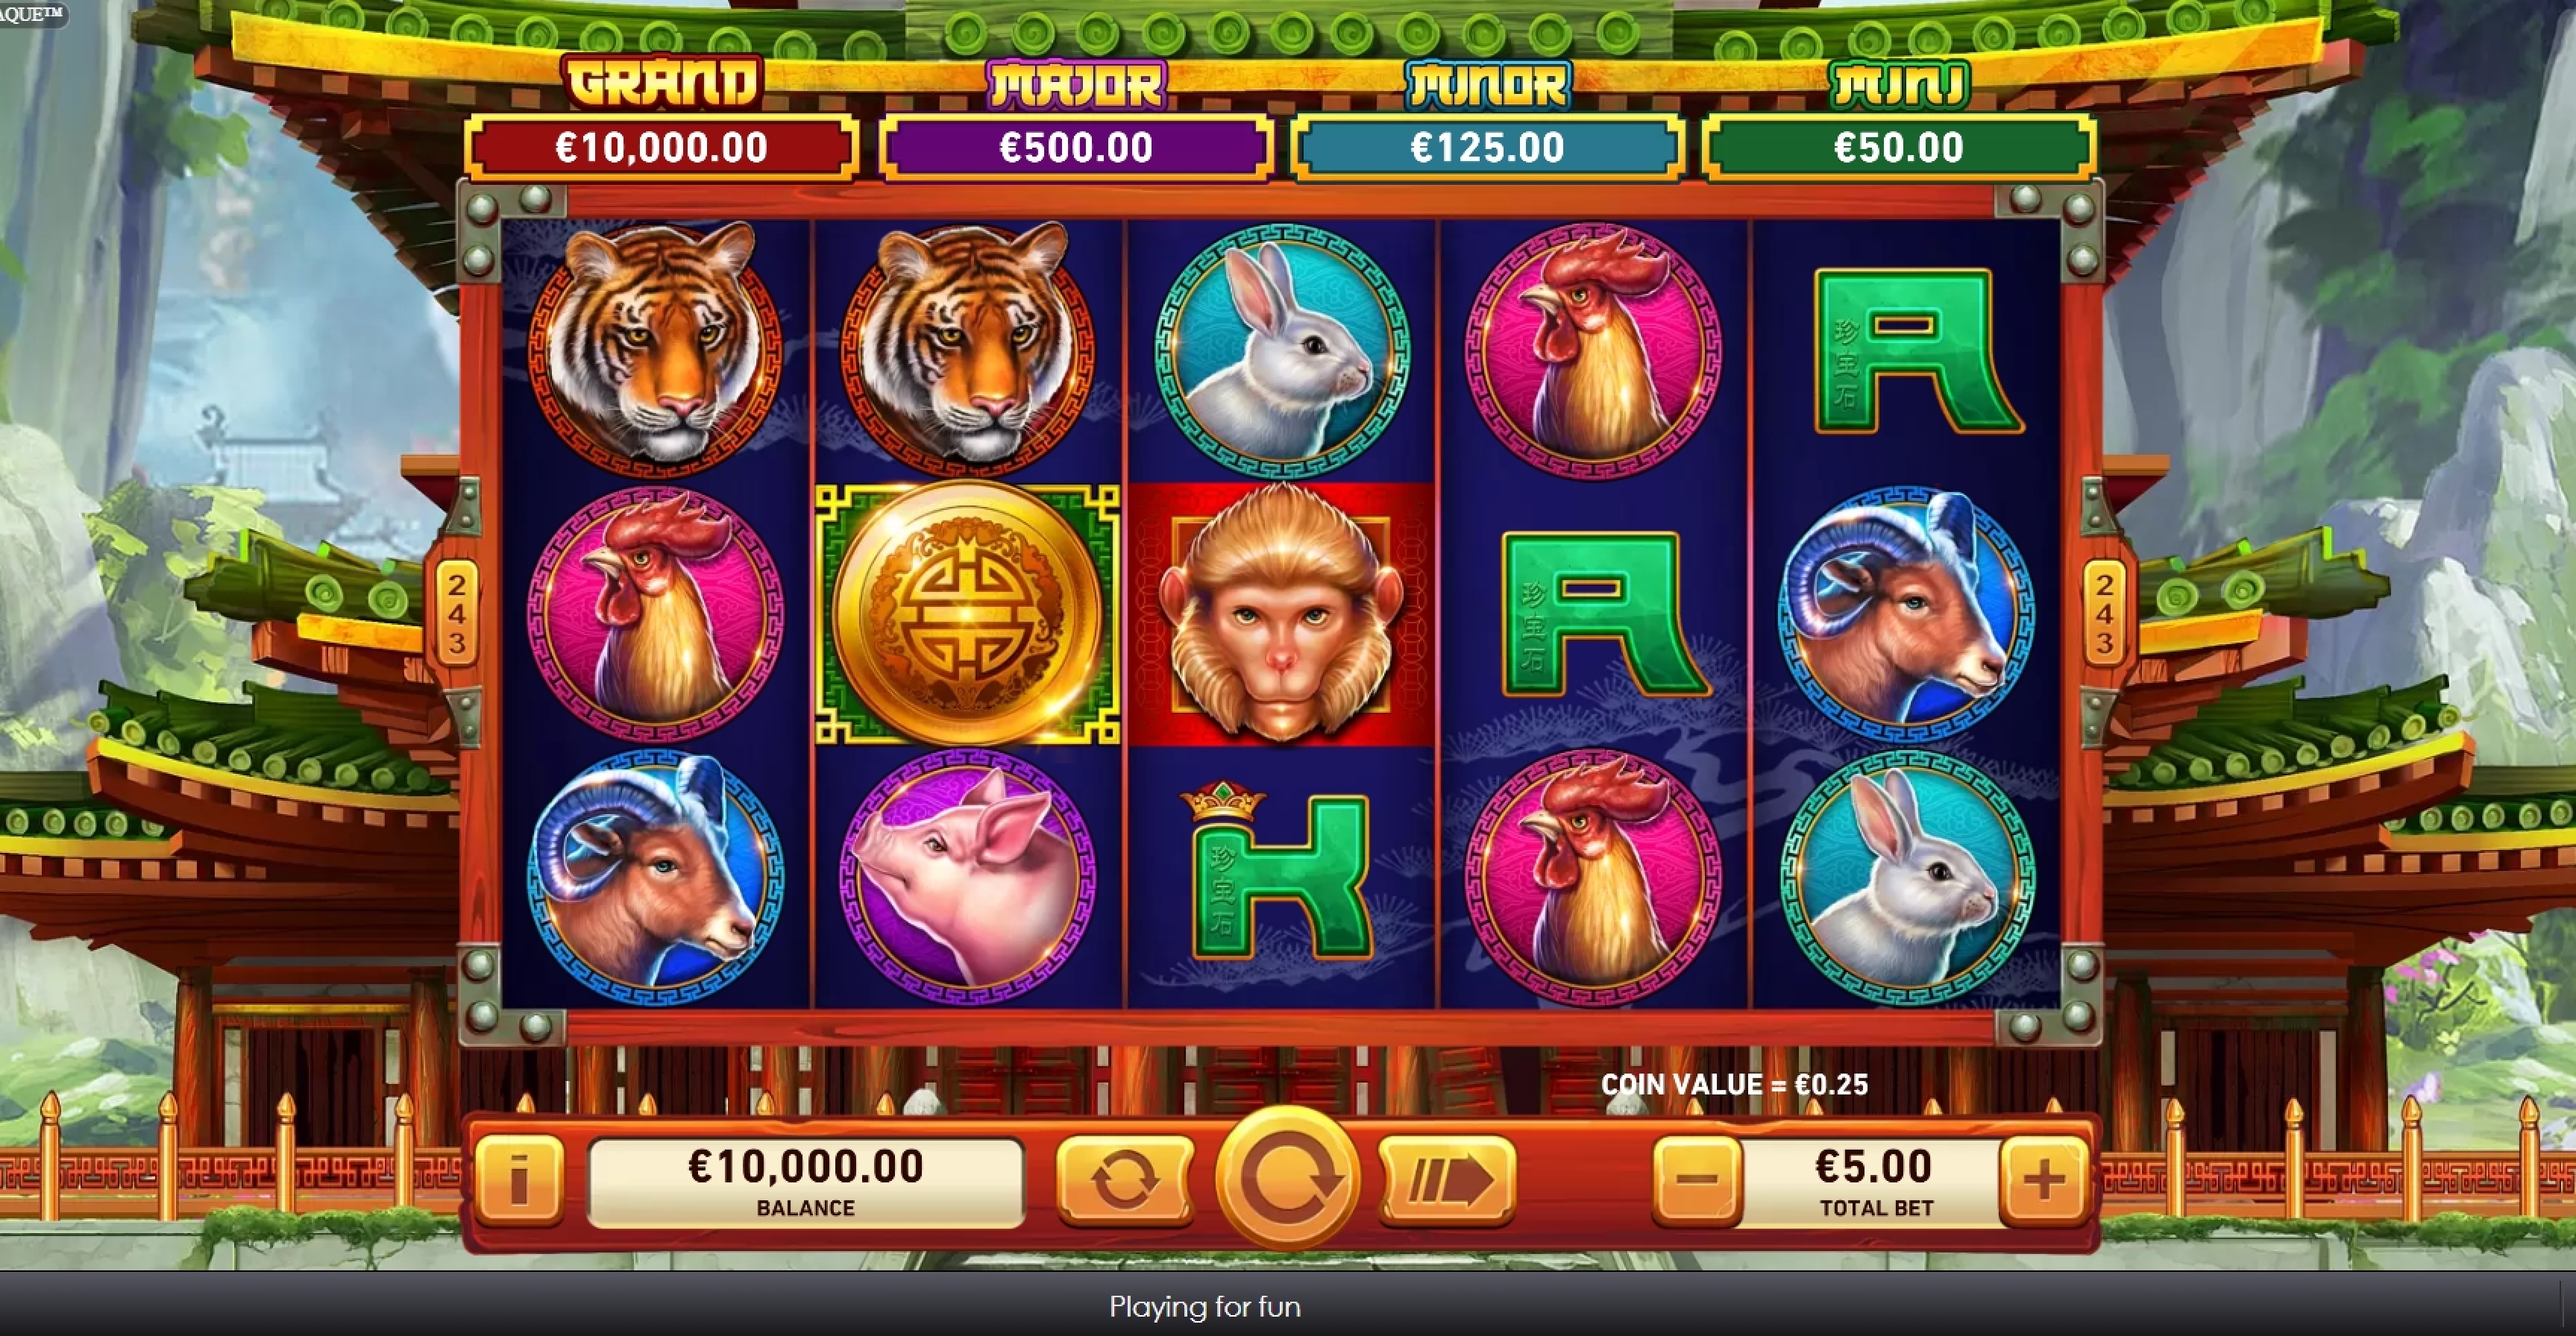
Task: Select the Minor jackpot €125.00 box
Action: (x=1487, y=148)
